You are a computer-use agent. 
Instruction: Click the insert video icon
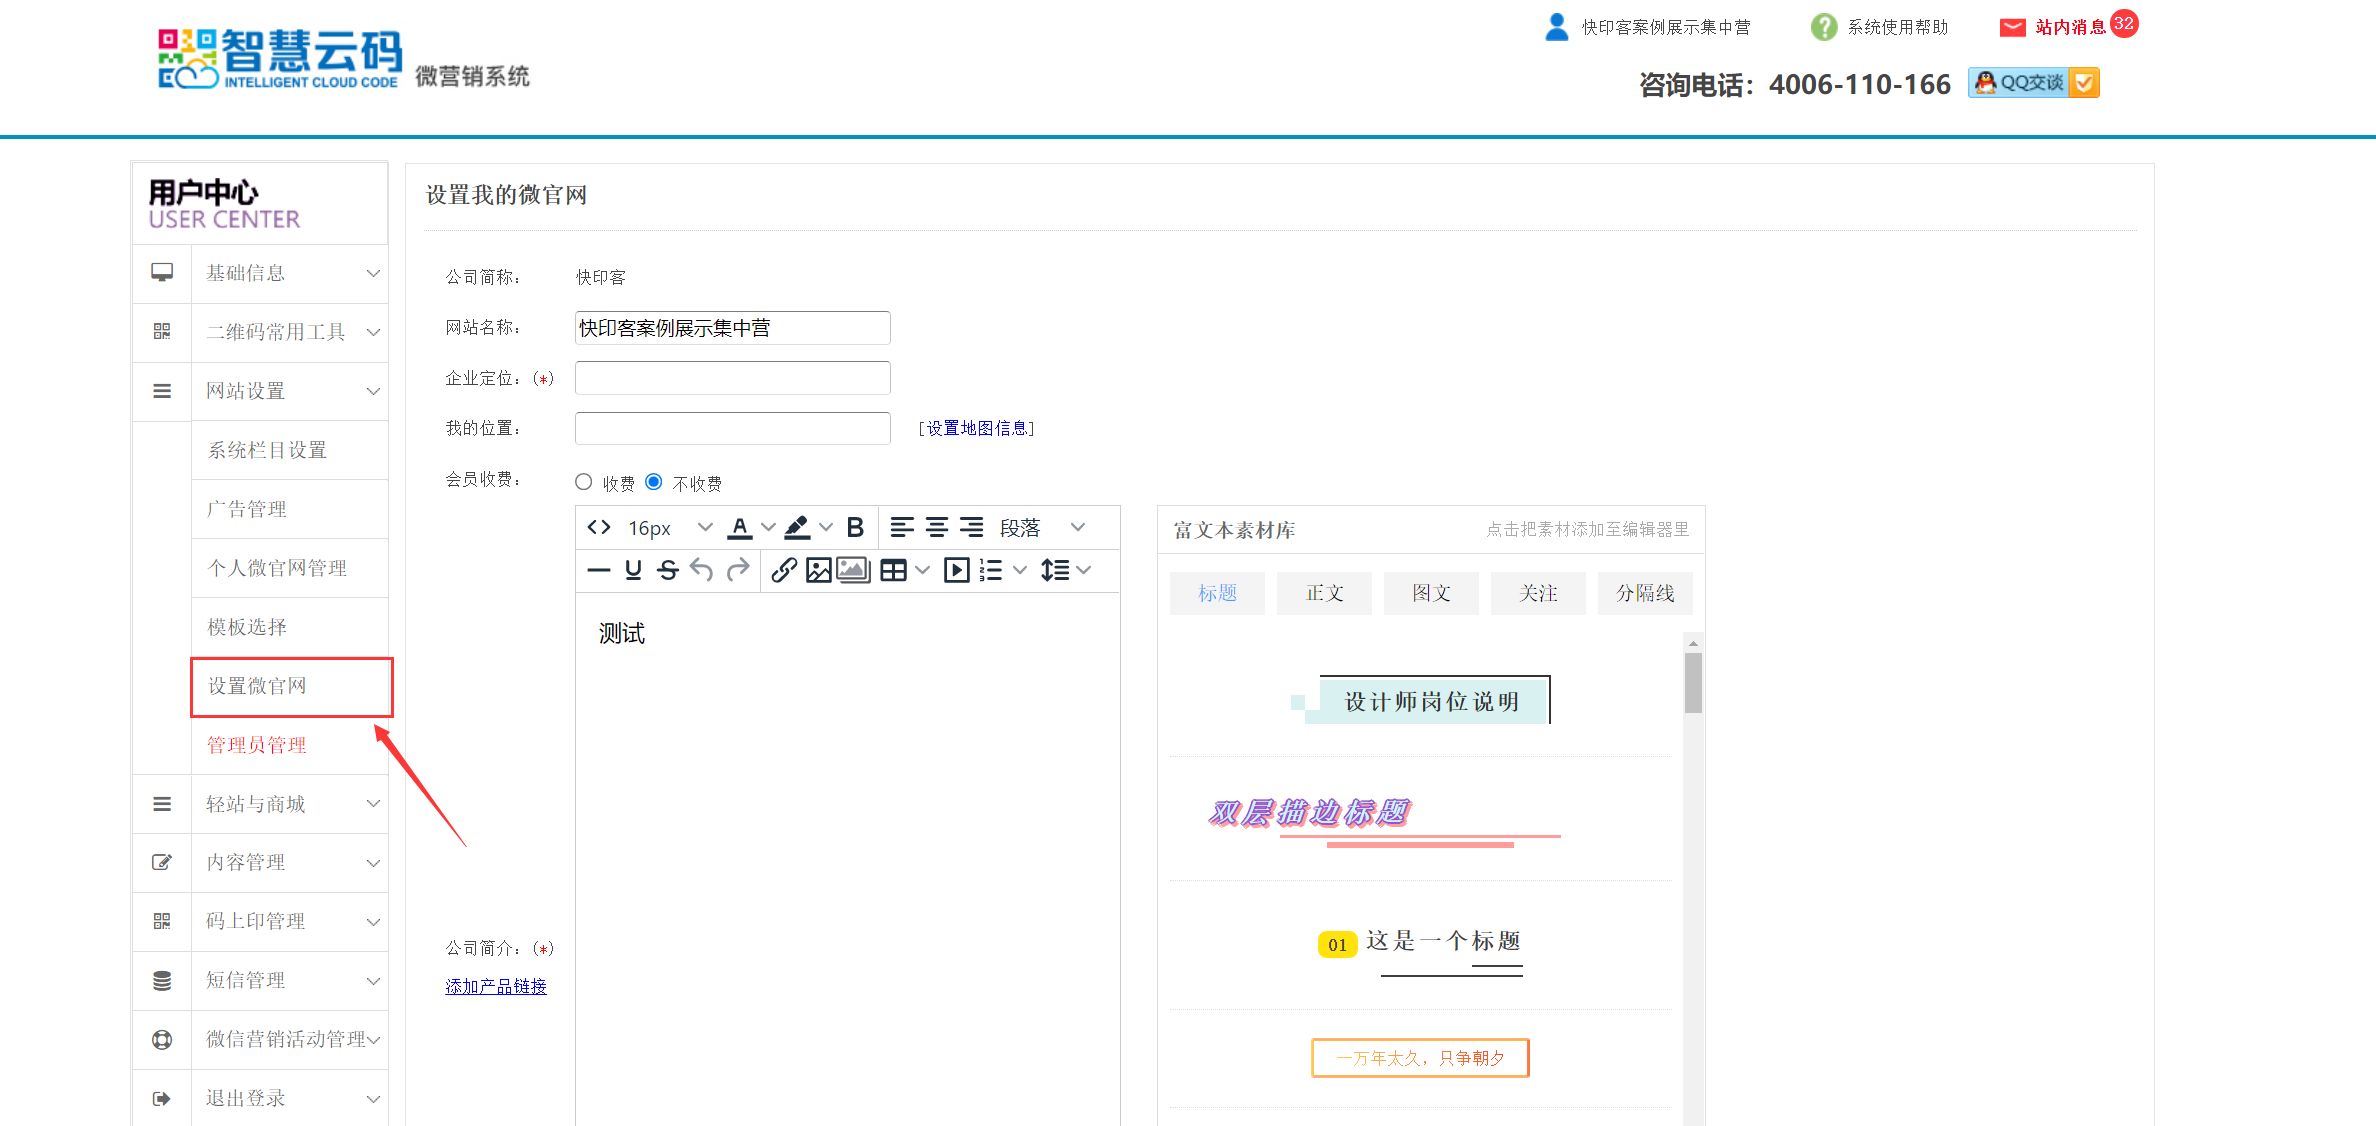[956, 570]
